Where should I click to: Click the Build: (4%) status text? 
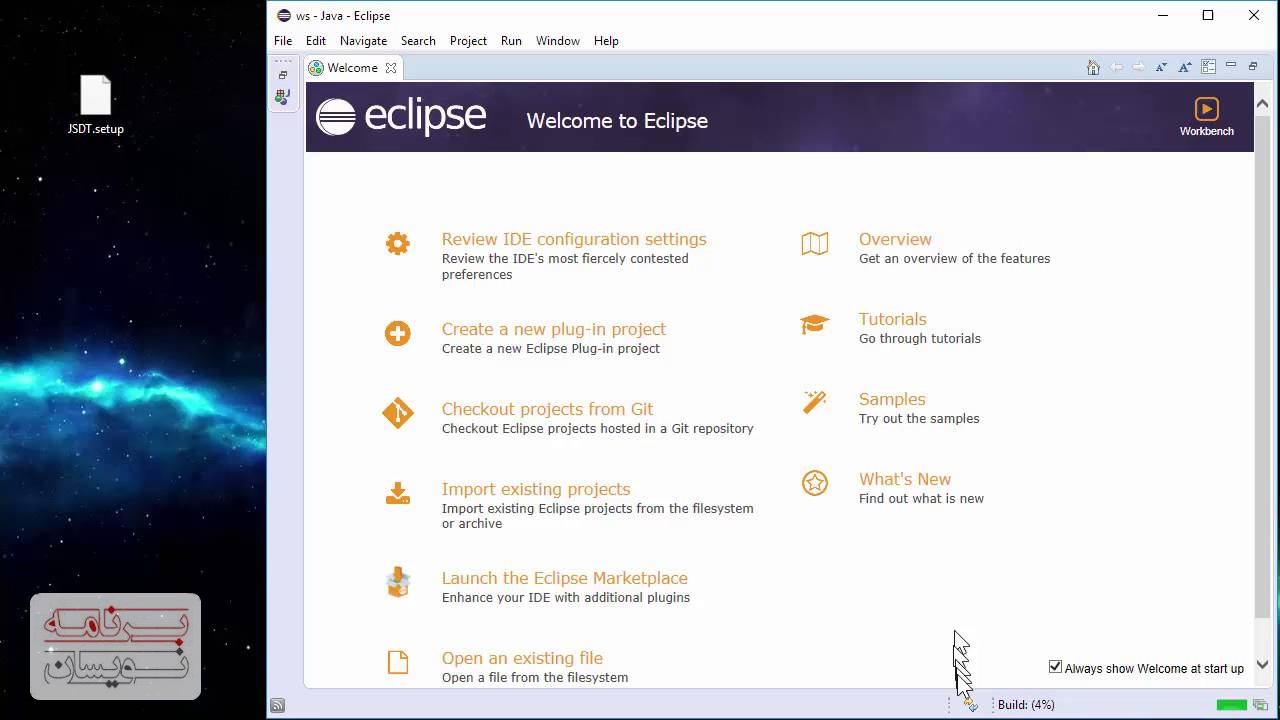tap(1026, 705)
